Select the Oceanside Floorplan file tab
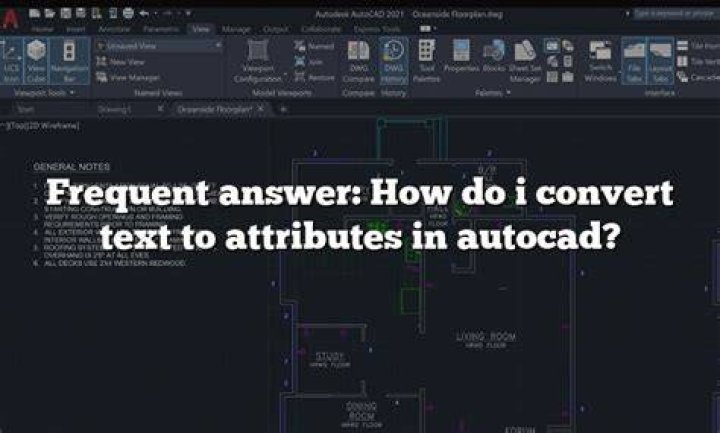 pos(214,109)
